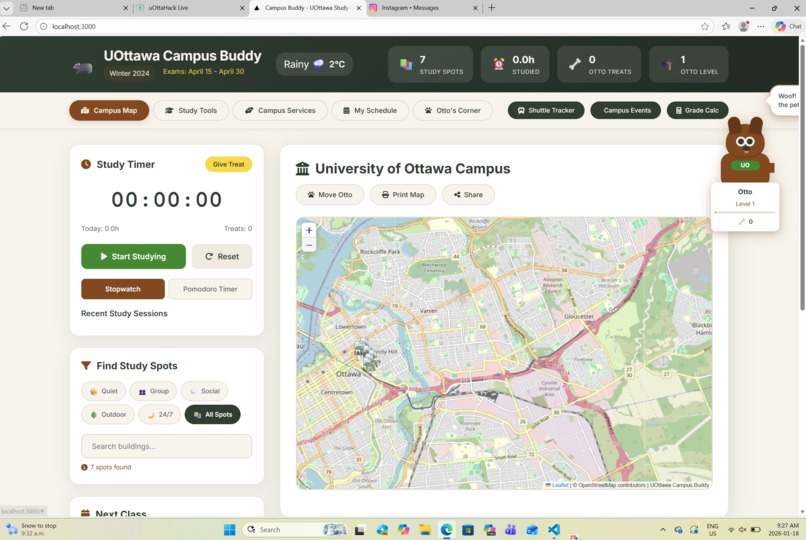This screenshot has width=806, height=540.
Task: Click the Study Spots stat card
Action: coord(430,64)
